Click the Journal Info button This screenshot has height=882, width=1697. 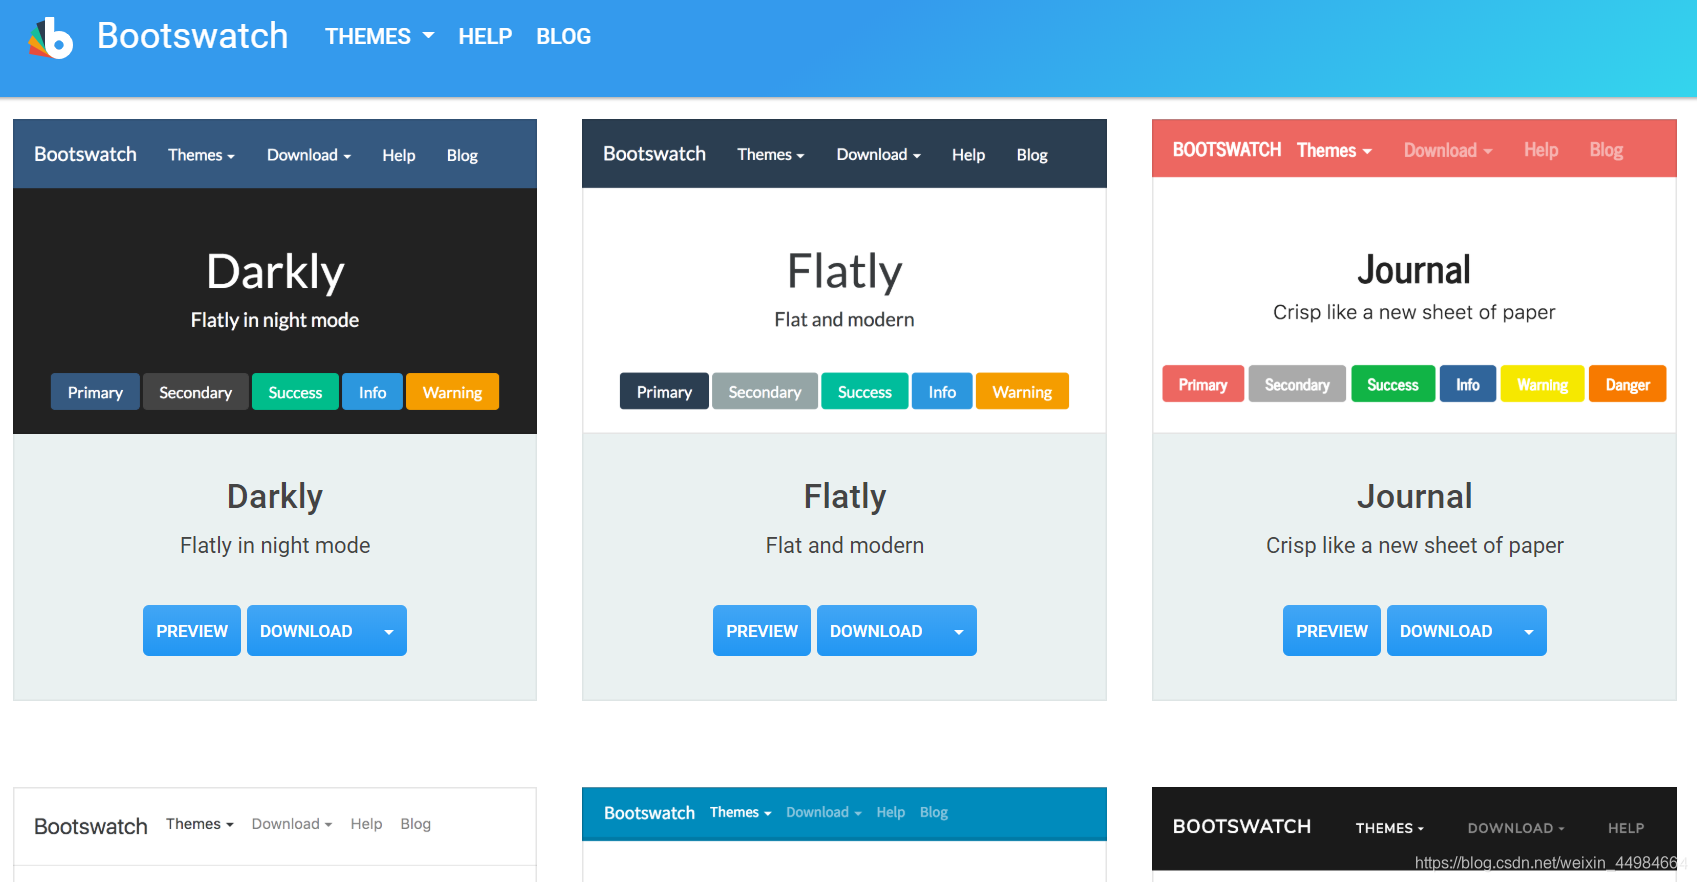1468,384
